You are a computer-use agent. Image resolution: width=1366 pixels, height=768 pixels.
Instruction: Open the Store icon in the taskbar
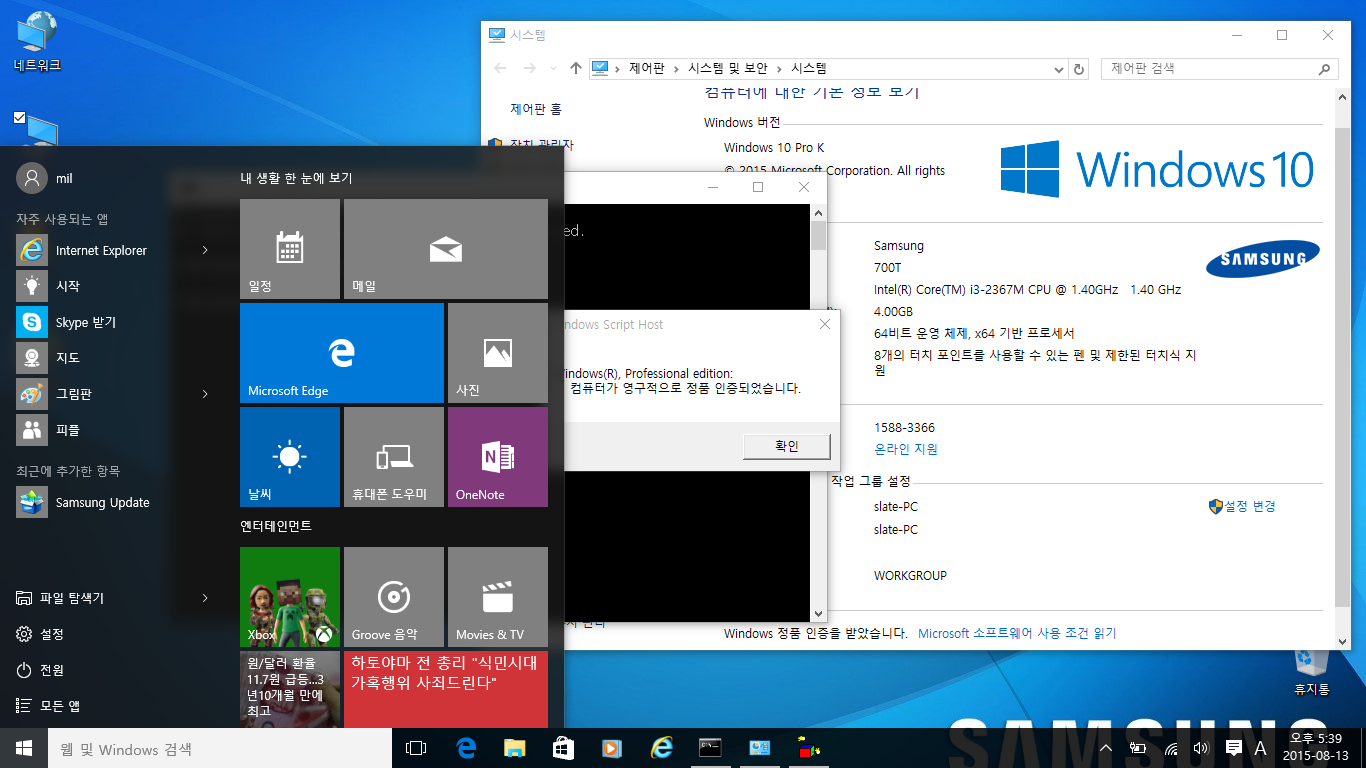click(x=563, y=748)
